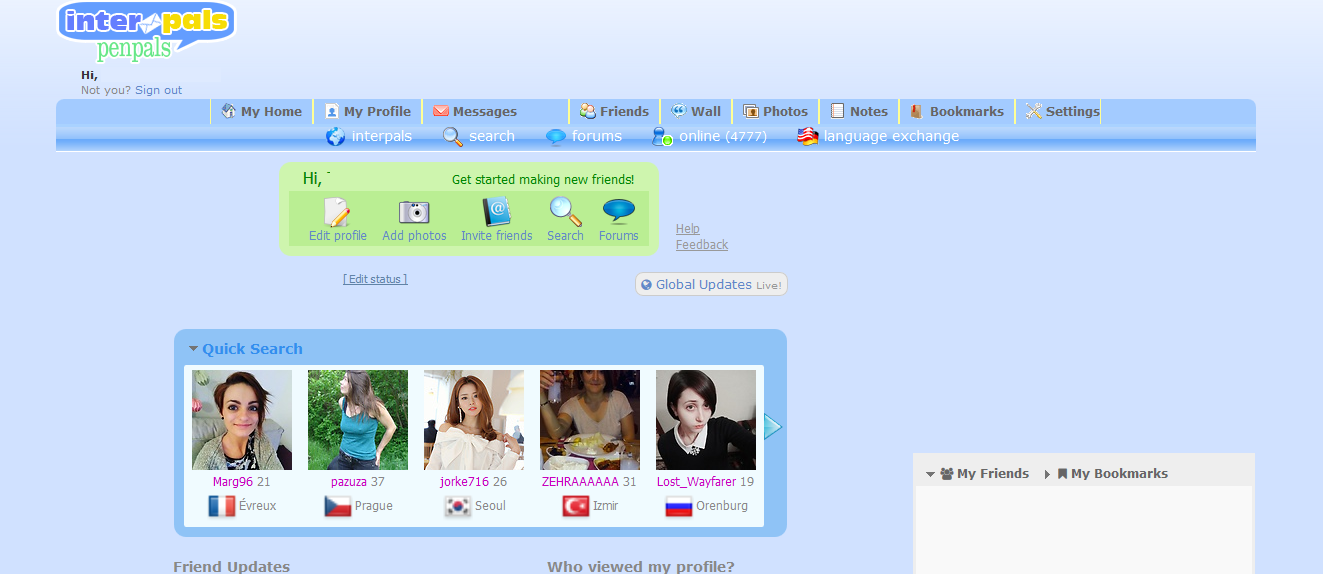Expand the My Bookmarks section
Screen dimensions: 1323x574
click(1047, 474)
